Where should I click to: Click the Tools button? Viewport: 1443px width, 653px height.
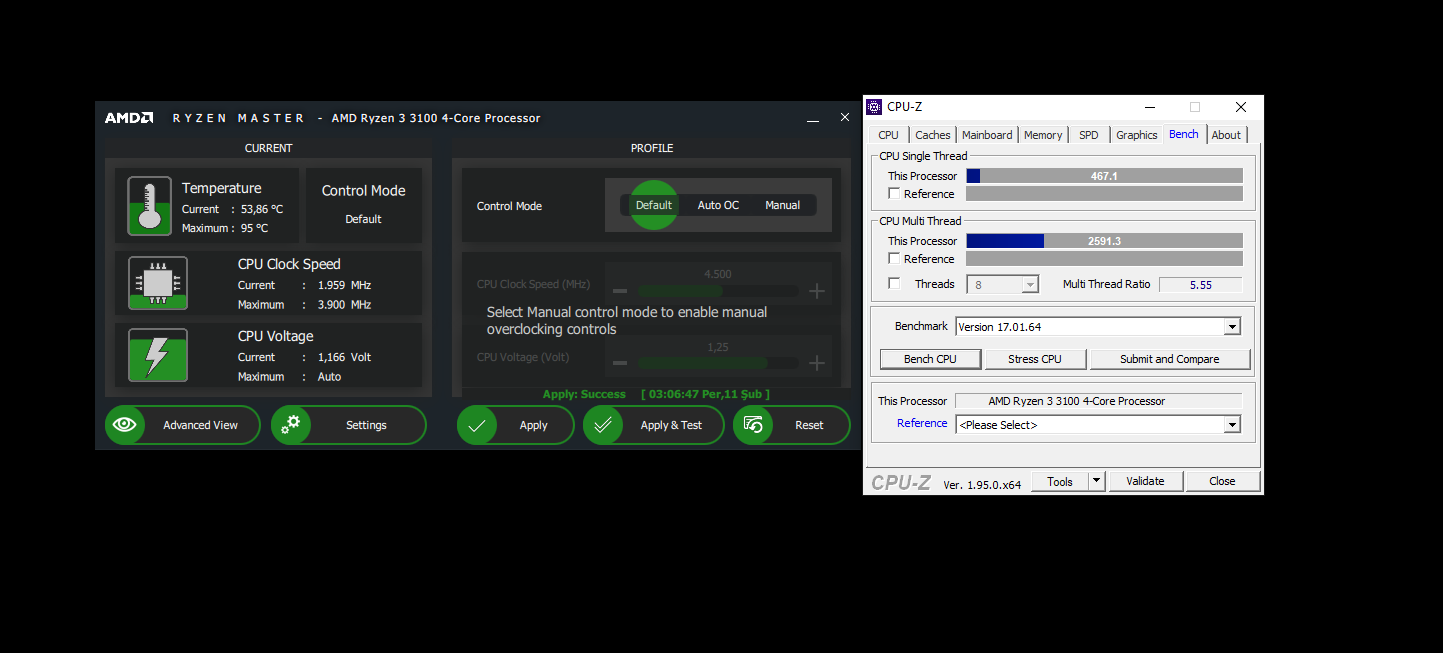[x=1060, y=481]
